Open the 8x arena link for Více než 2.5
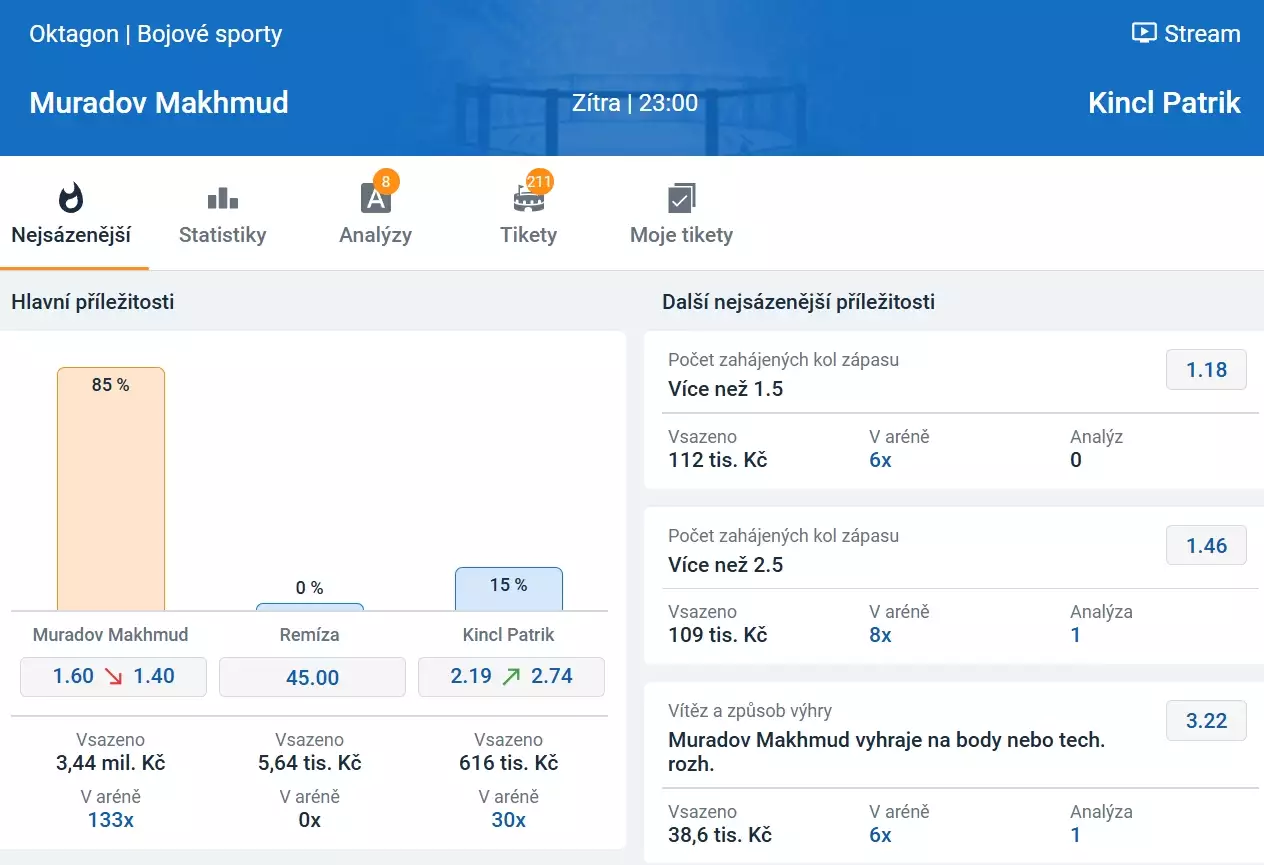Image resolution: width=1264 pixels, height=865 pixels. tap(880, 635)
